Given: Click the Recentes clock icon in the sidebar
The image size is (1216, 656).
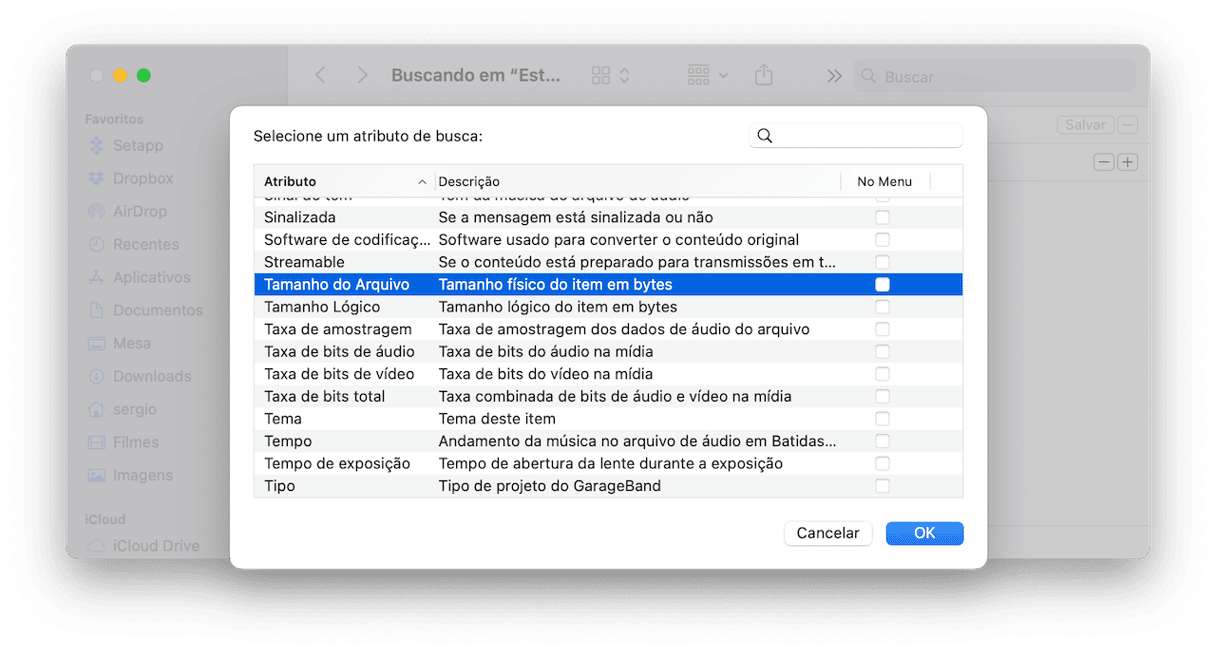Looking at the screenshot, I should [x=96, y=245].
